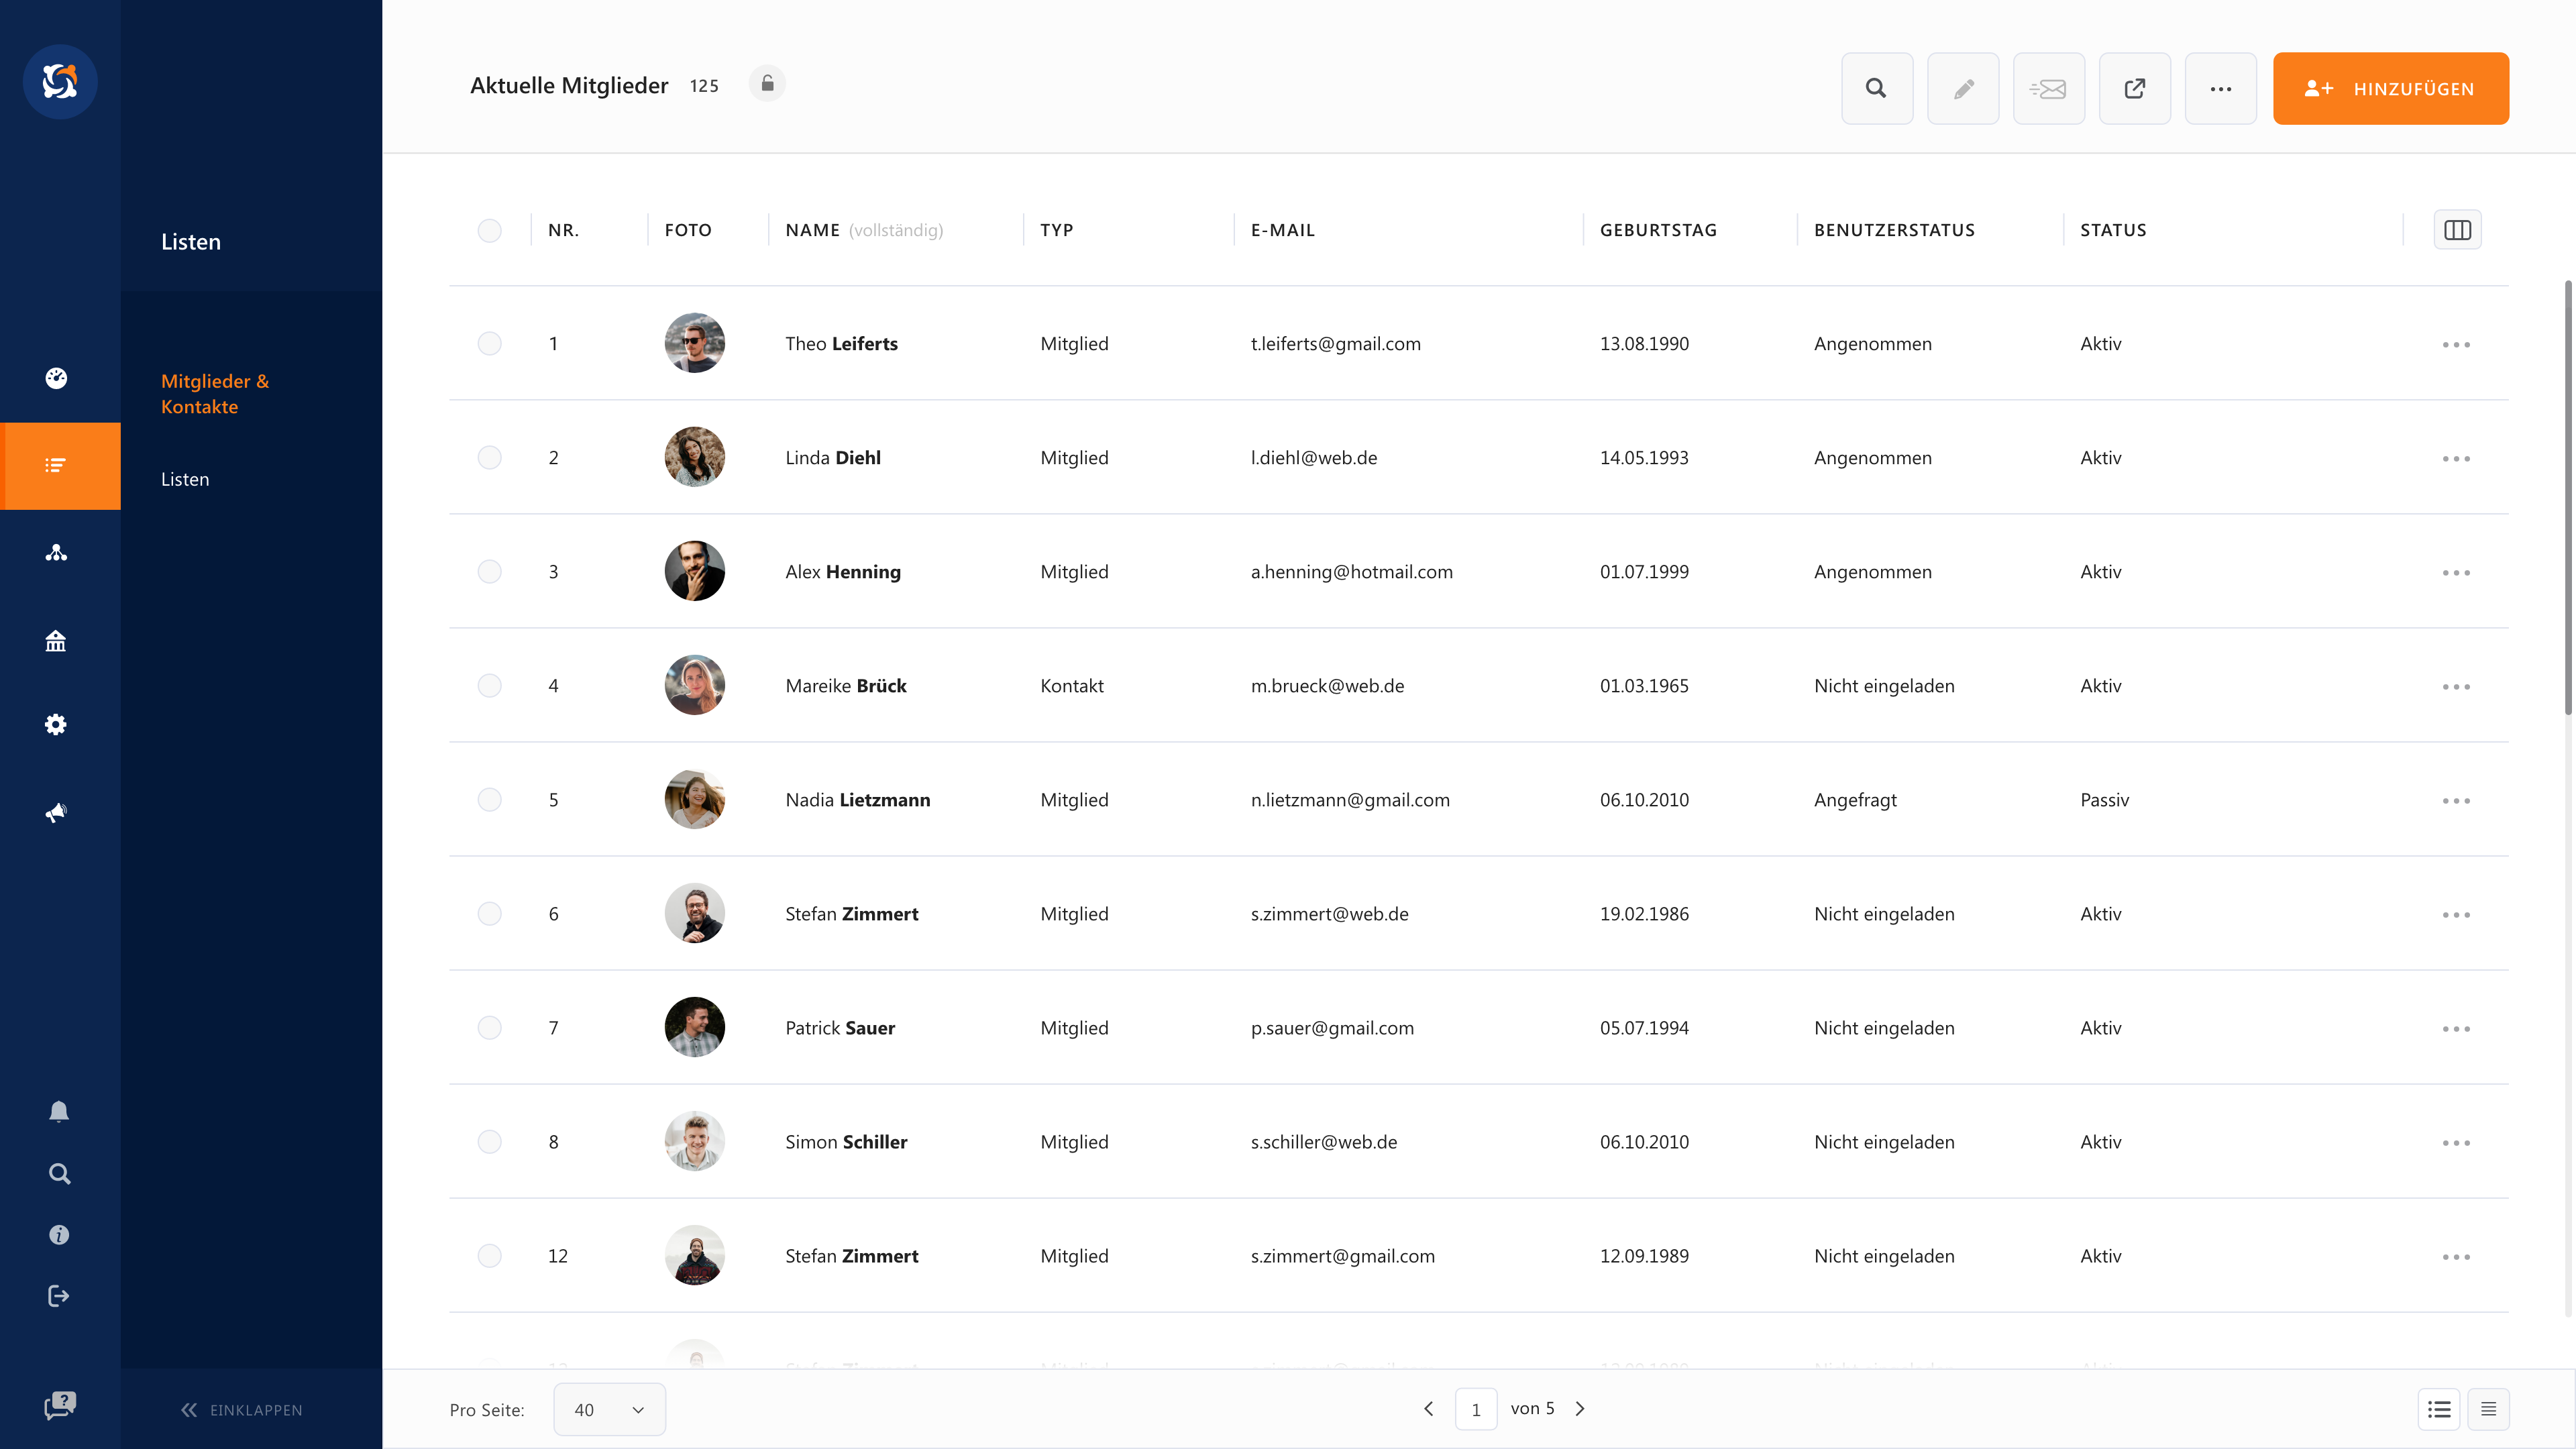Collapse sidebar with Einklappen
Image resolution: width=2576 pixels, height=1449 pixels.
[x=241, y=1410]
